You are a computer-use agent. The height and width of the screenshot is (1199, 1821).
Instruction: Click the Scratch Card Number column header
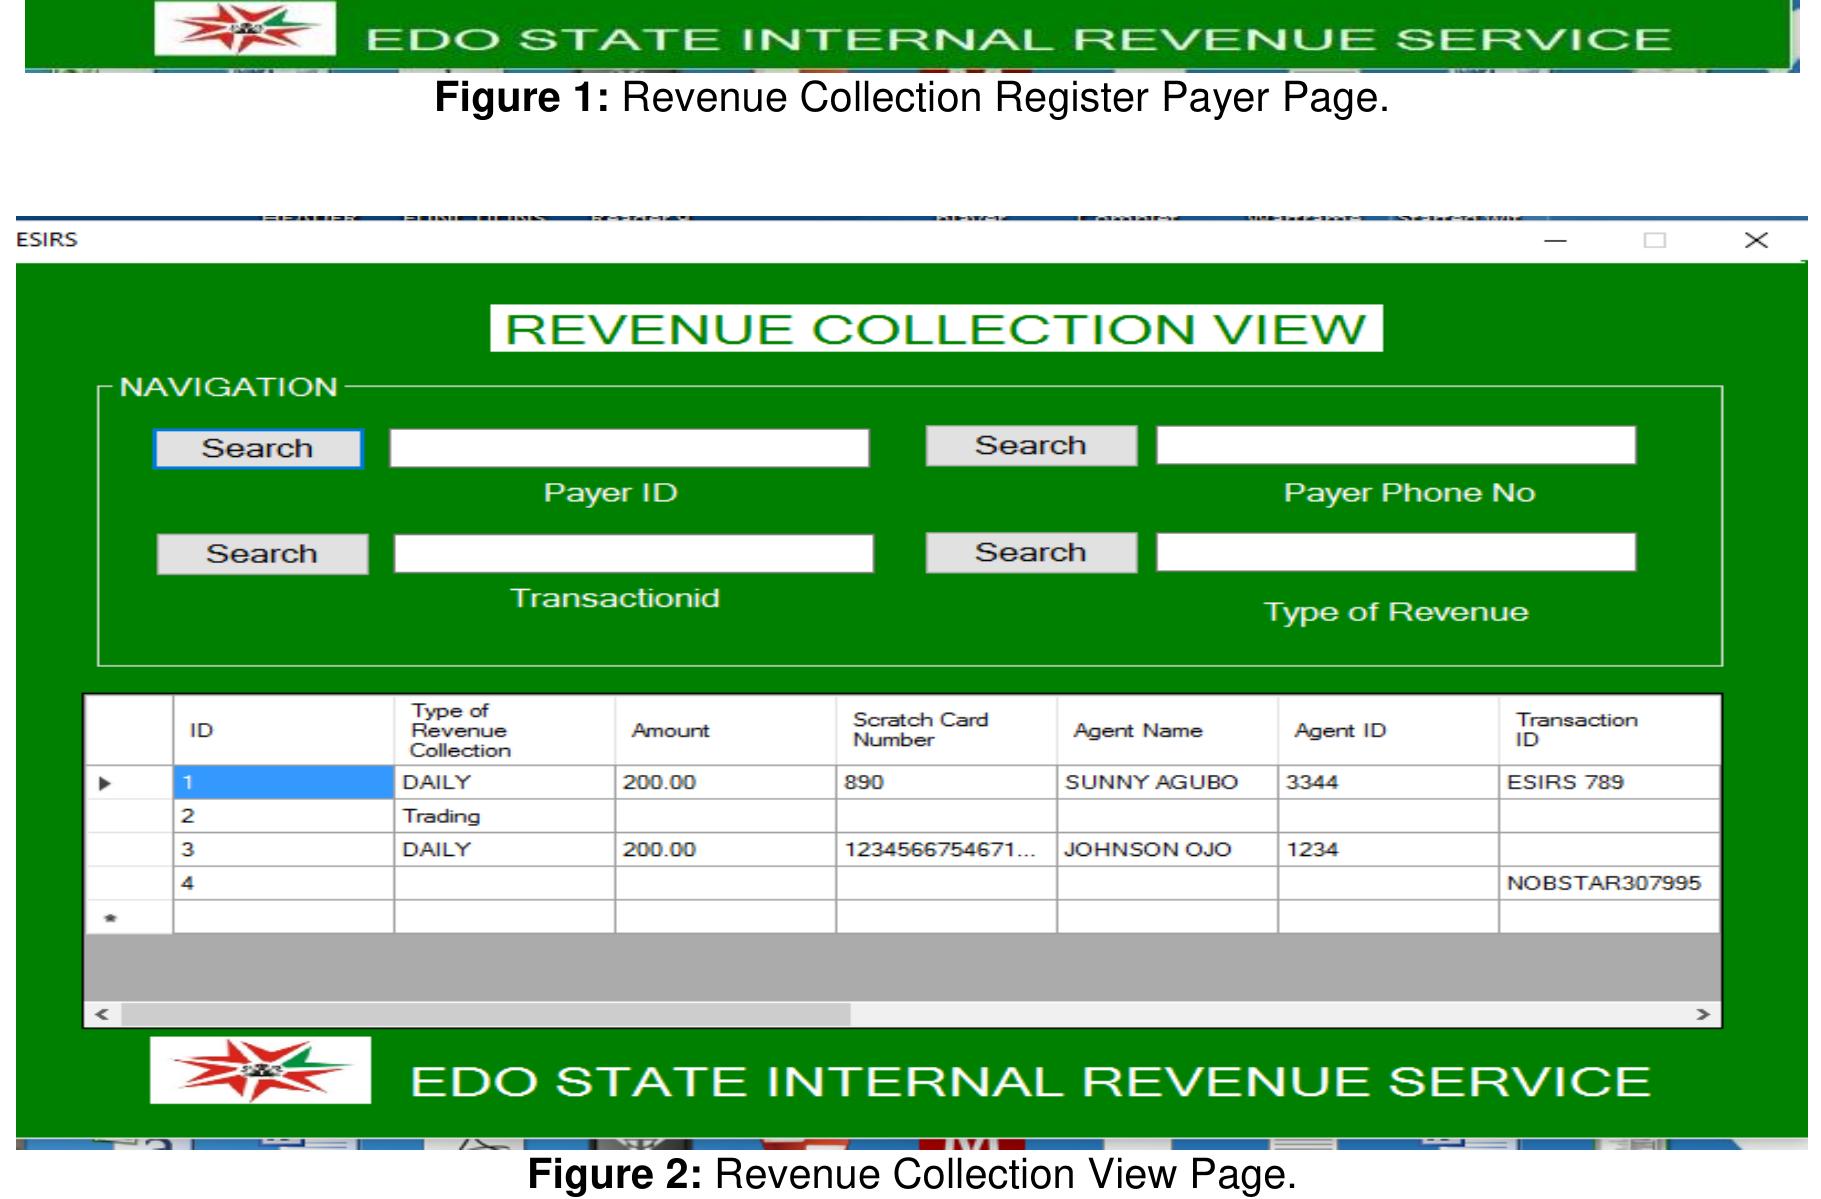pos(947,731)
